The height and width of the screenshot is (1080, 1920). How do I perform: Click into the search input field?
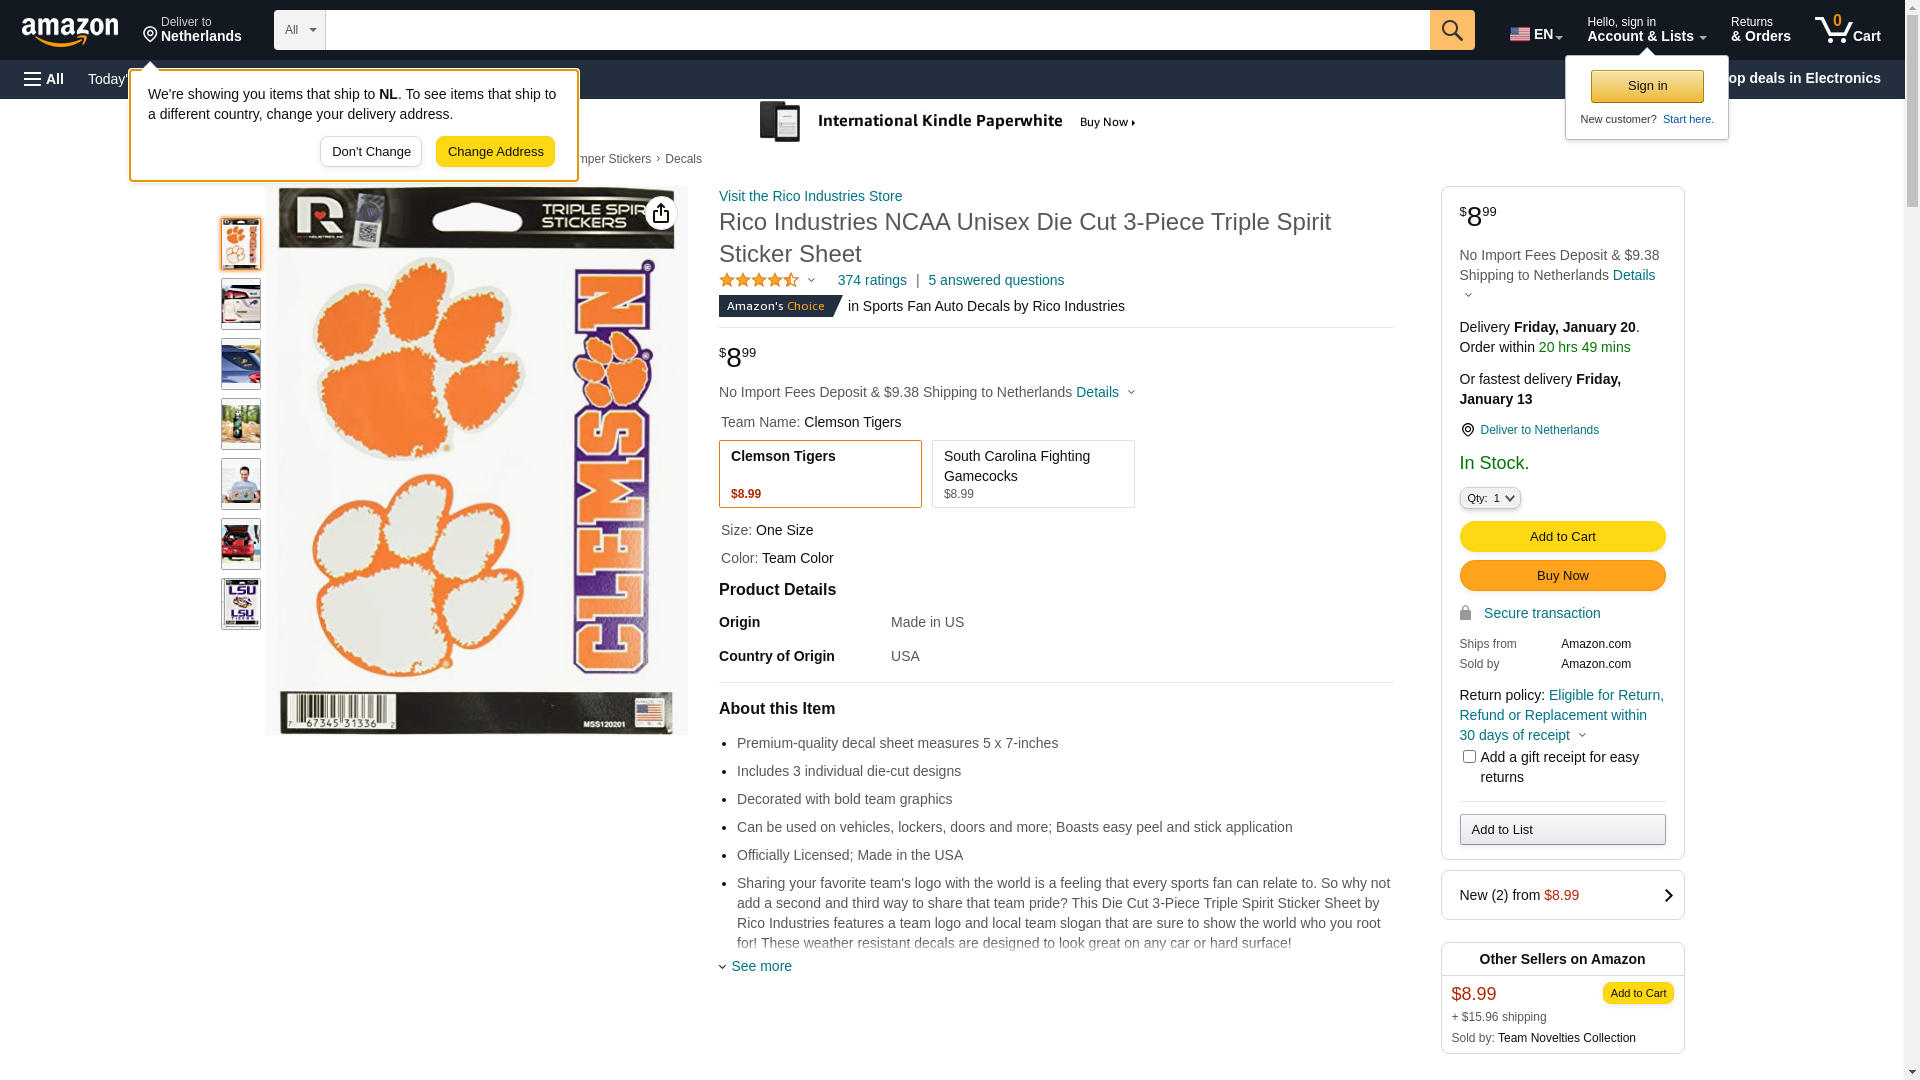877,30
